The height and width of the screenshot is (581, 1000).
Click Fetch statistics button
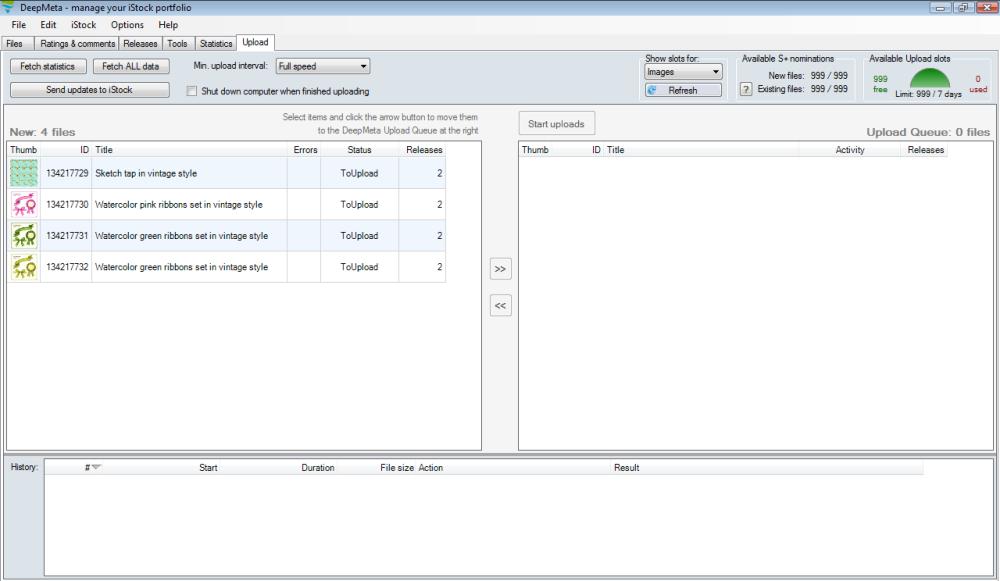48,66
